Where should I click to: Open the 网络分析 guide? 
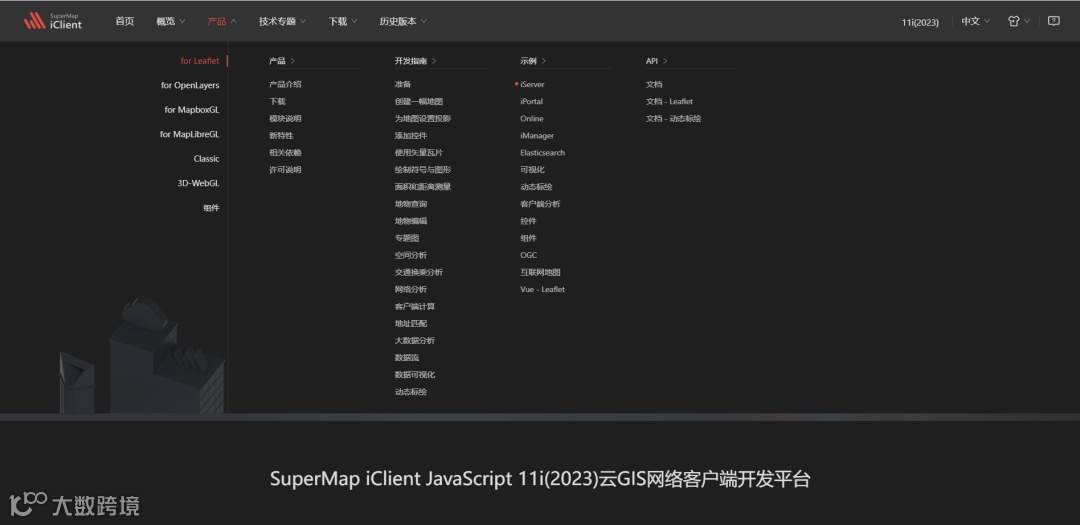pos(411,289)
